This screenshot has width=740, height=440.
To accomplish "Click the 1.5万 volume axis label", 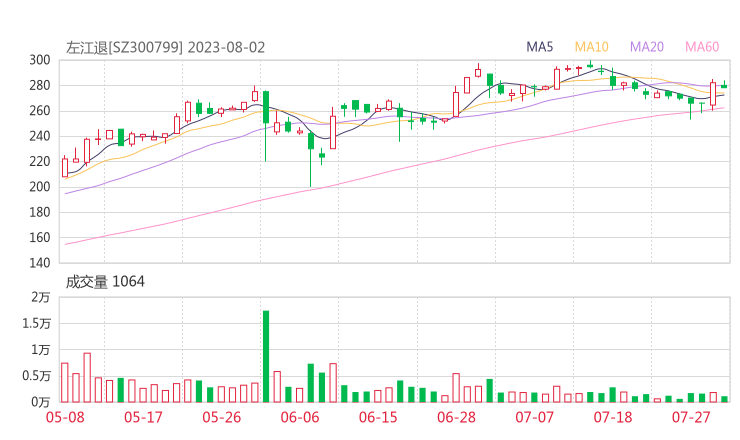I will tap(36, 324).
